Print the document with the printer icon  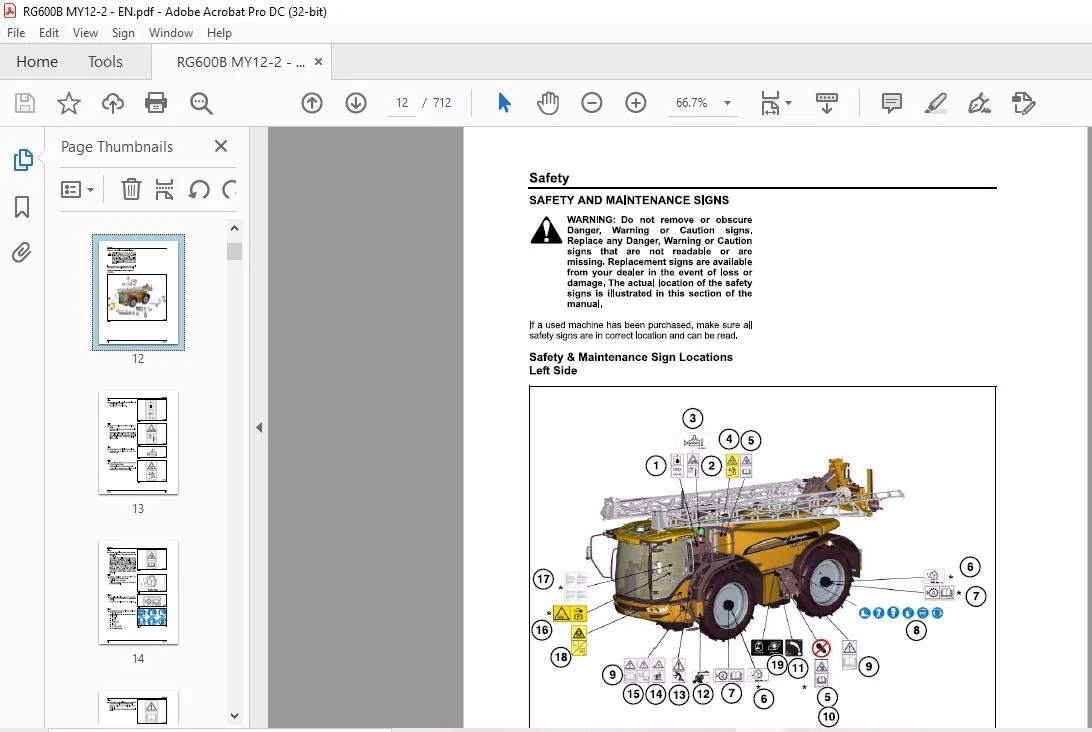pyautogui.click(x=156, y=103)
